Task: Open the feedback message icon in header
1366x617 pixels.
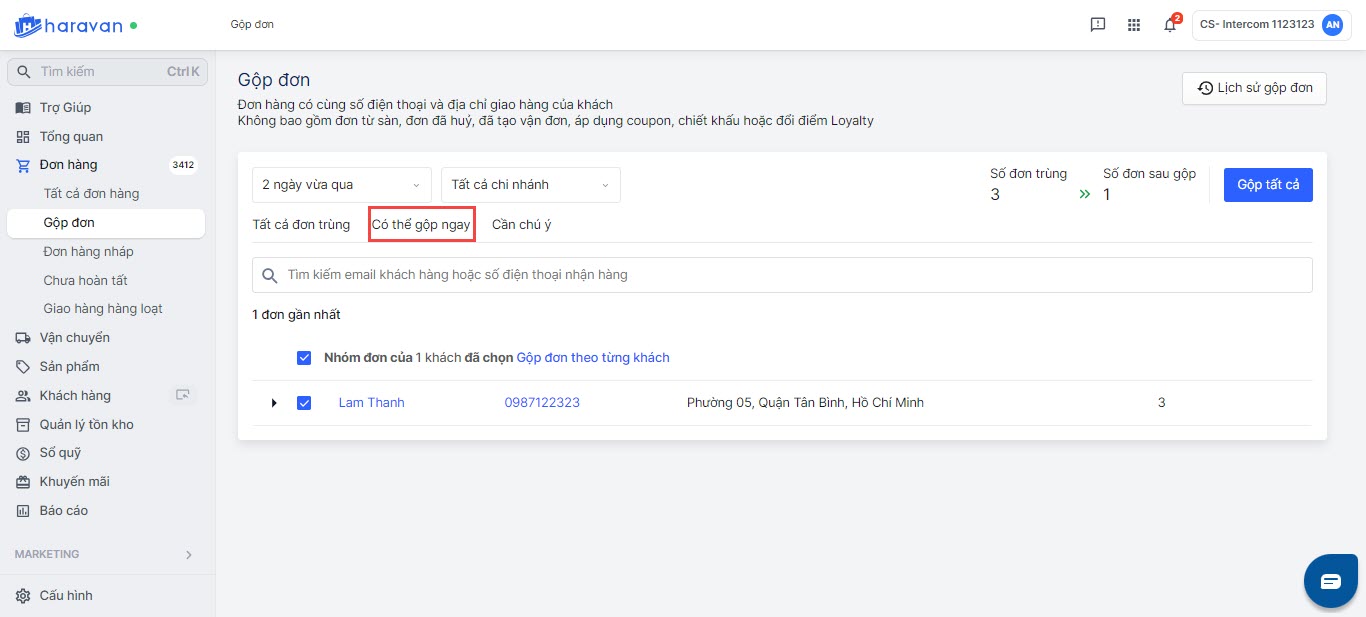Action: click(x=1098, y=25)
